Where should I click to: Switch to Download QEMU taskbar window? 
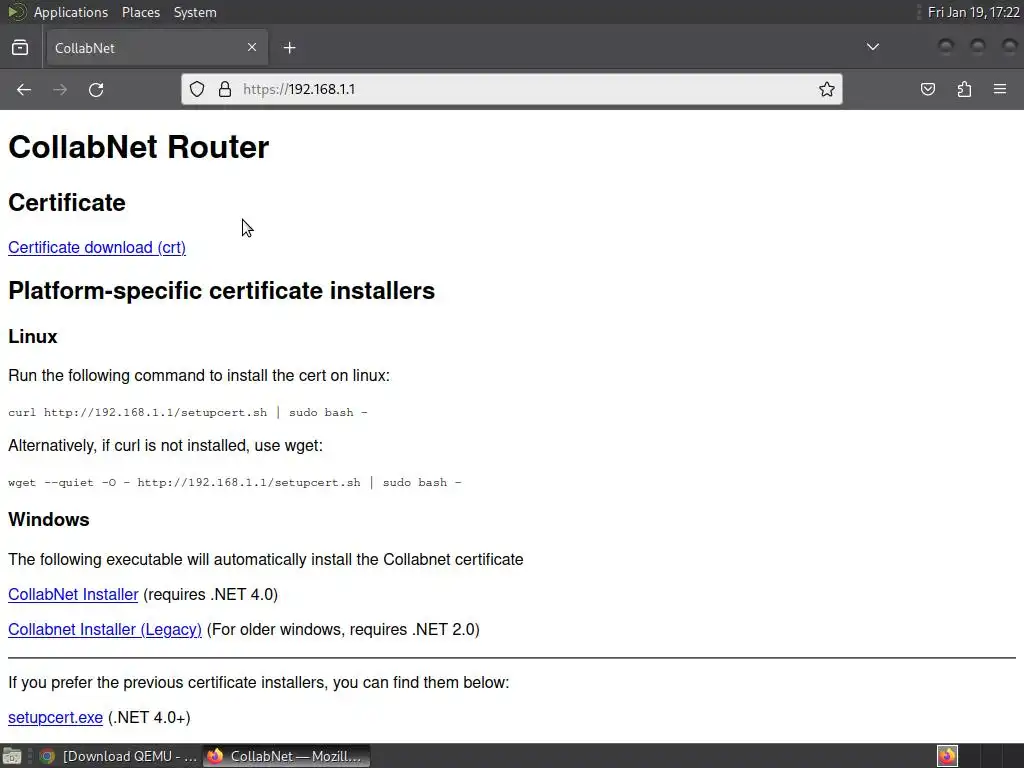click(118, 756)
